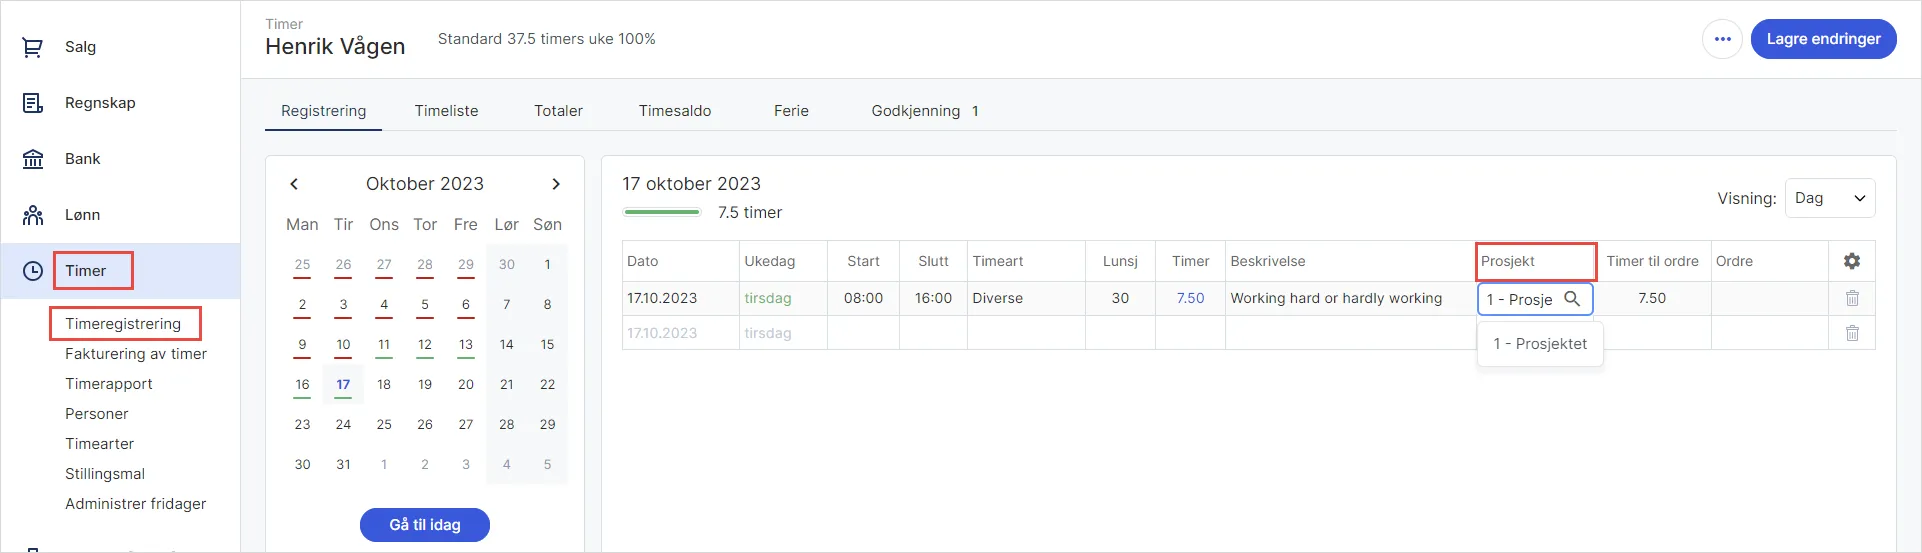Viewport: 1922px width, 553px height.
Task: Open table column settings gear
Action: [1852, 261]
